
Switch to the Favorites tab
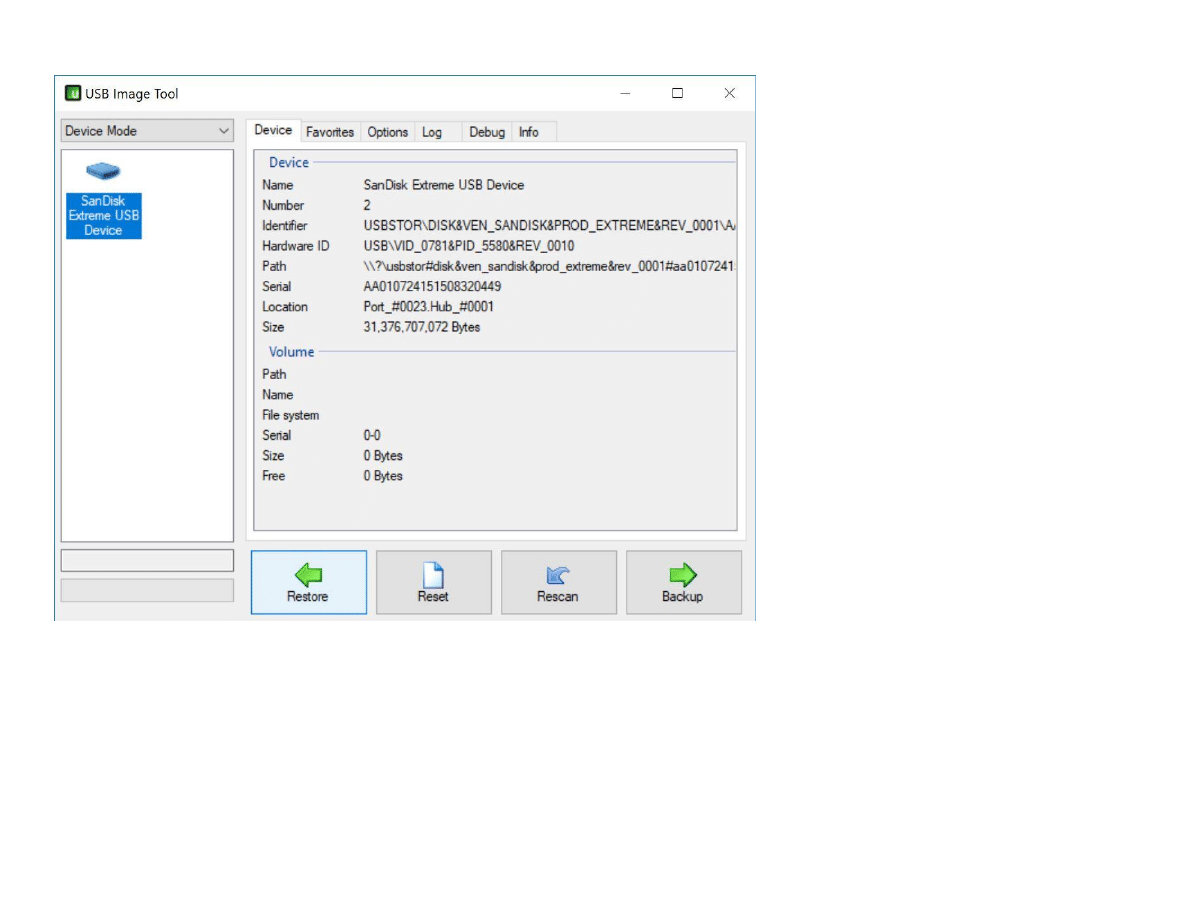pos(330,132)
